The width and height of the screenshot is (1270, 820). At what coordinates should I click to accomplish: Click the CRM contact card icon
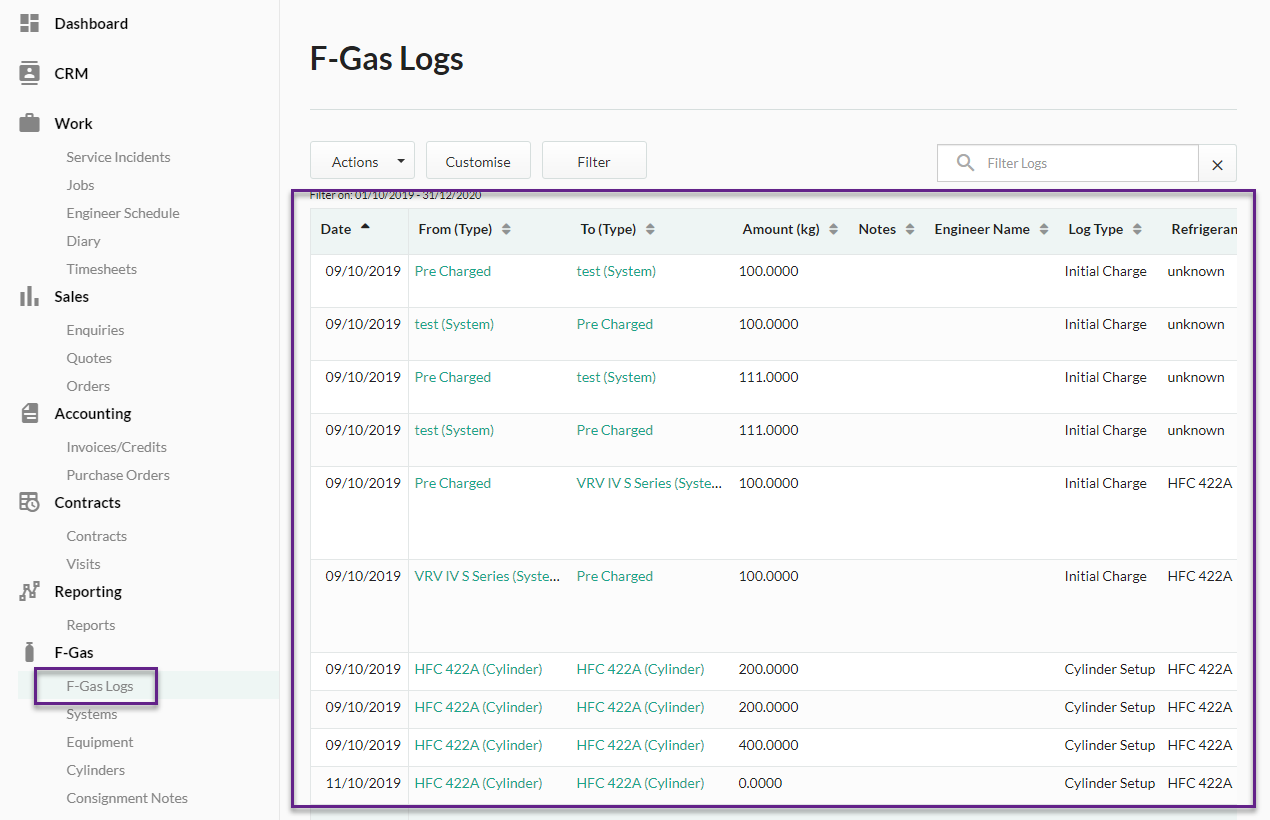(x=30, y=73)
